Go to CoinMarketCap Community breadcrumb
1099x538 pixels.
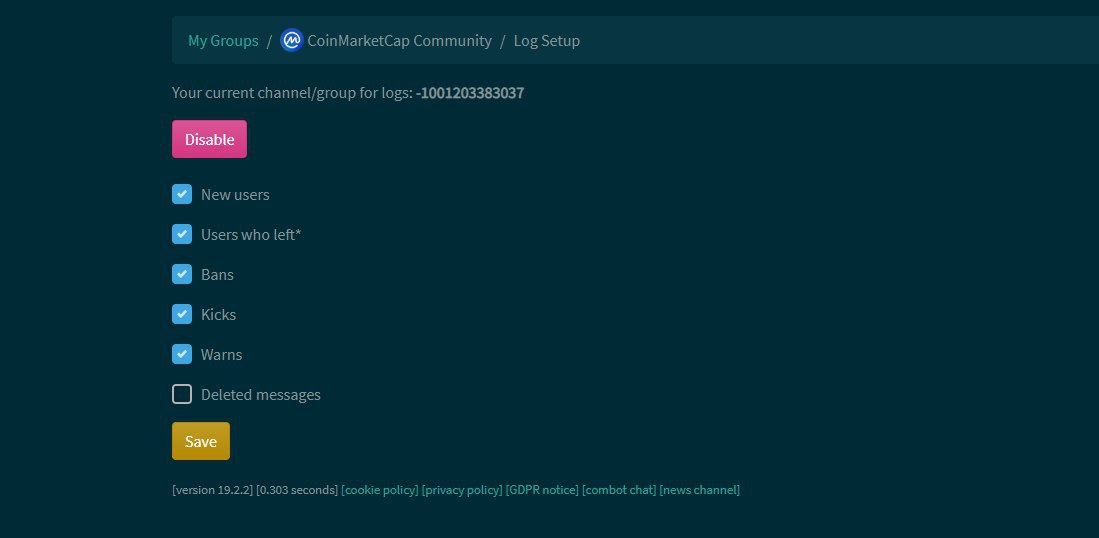pyautogui.click(x=400, y=41)
